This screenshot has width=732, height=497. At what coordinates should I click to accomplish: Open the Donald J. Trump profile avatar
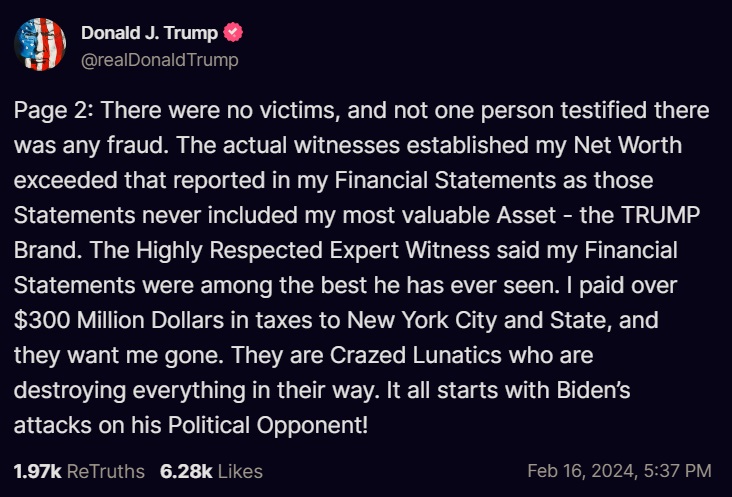click(x=40, y=44)
